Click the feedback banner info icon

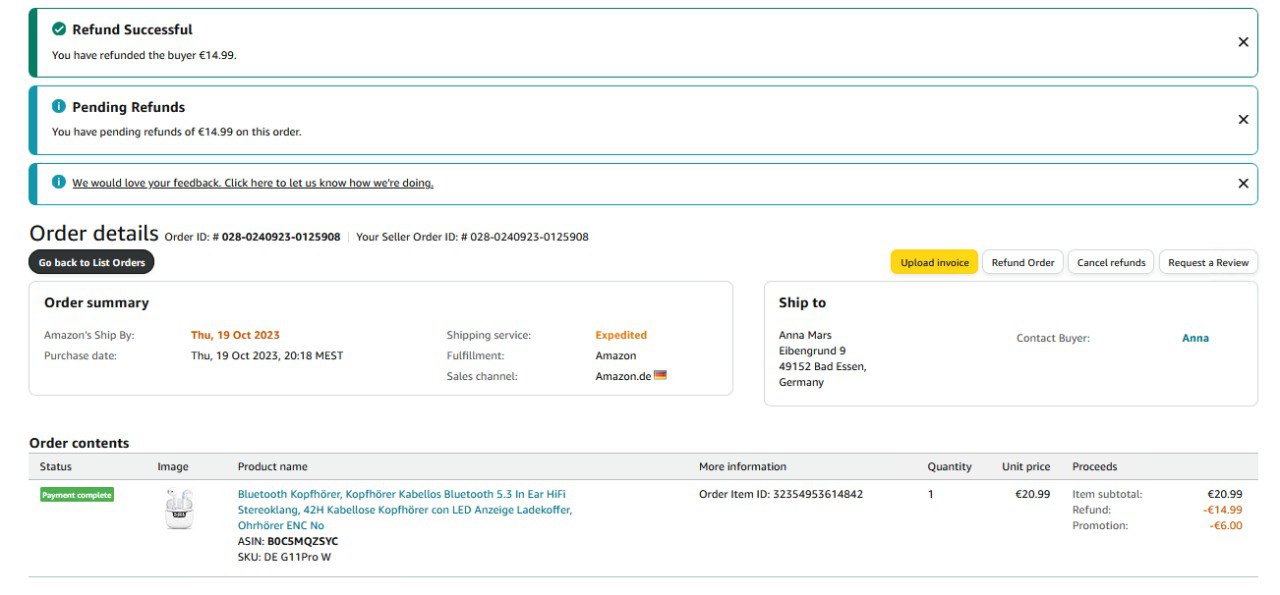[59, 182]
